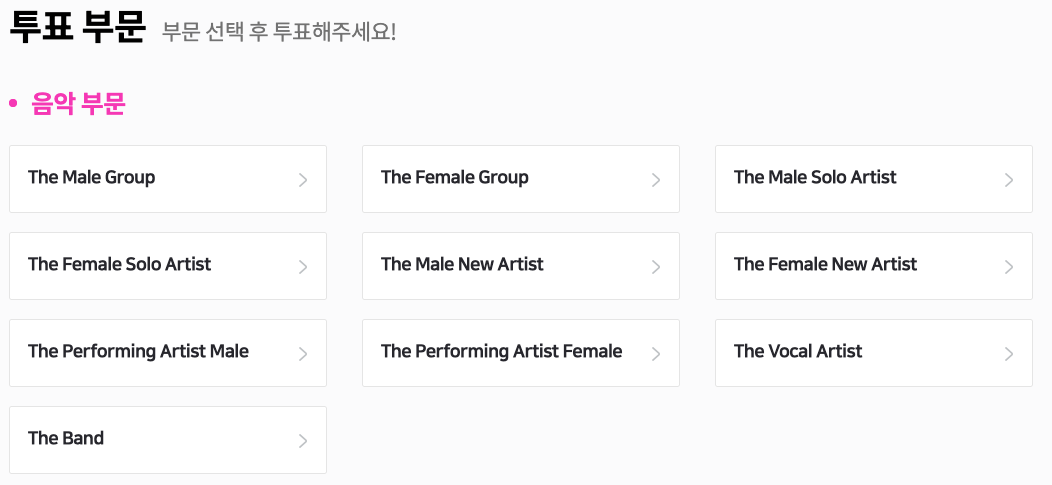Click the pink 음악 부문 section heading
1052x485 pixels.
tap(78, 104)
